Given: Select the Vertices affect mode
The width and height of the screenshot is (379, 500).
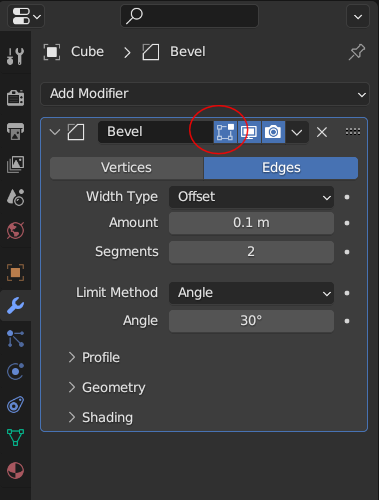Looking at the screenshot, I should [x=127, y=168].
